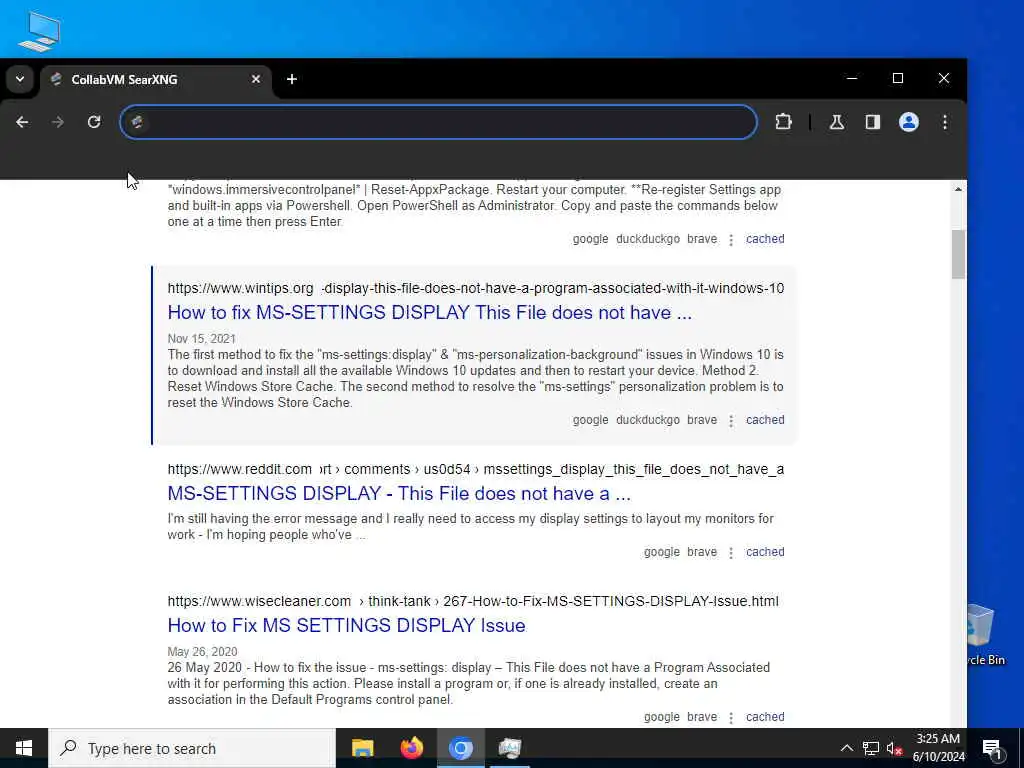This screenshot has width=1024, height=768.
Task: Click the forward navigation arrow
Action: 58,122
